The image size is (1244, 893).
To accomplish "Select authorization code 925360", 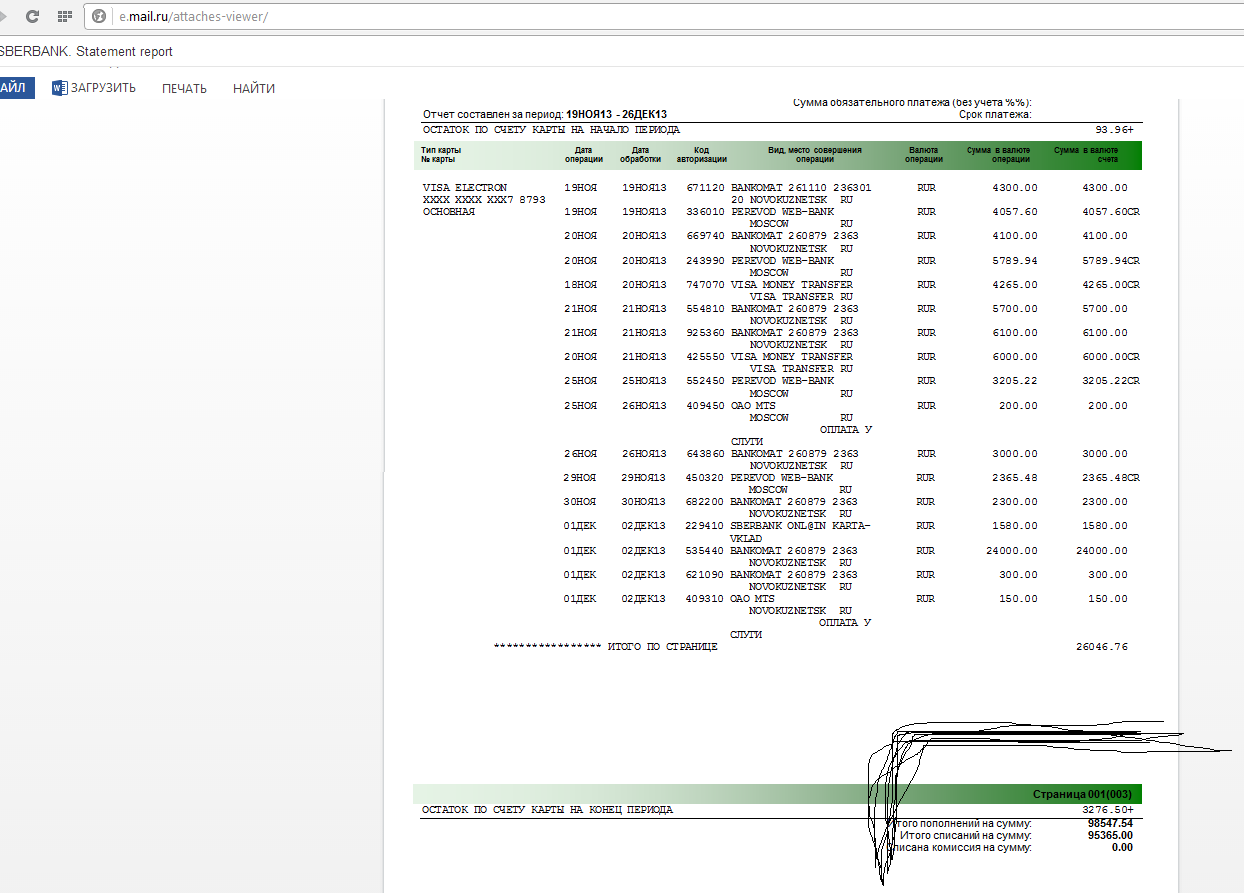I will click(705, 333).
